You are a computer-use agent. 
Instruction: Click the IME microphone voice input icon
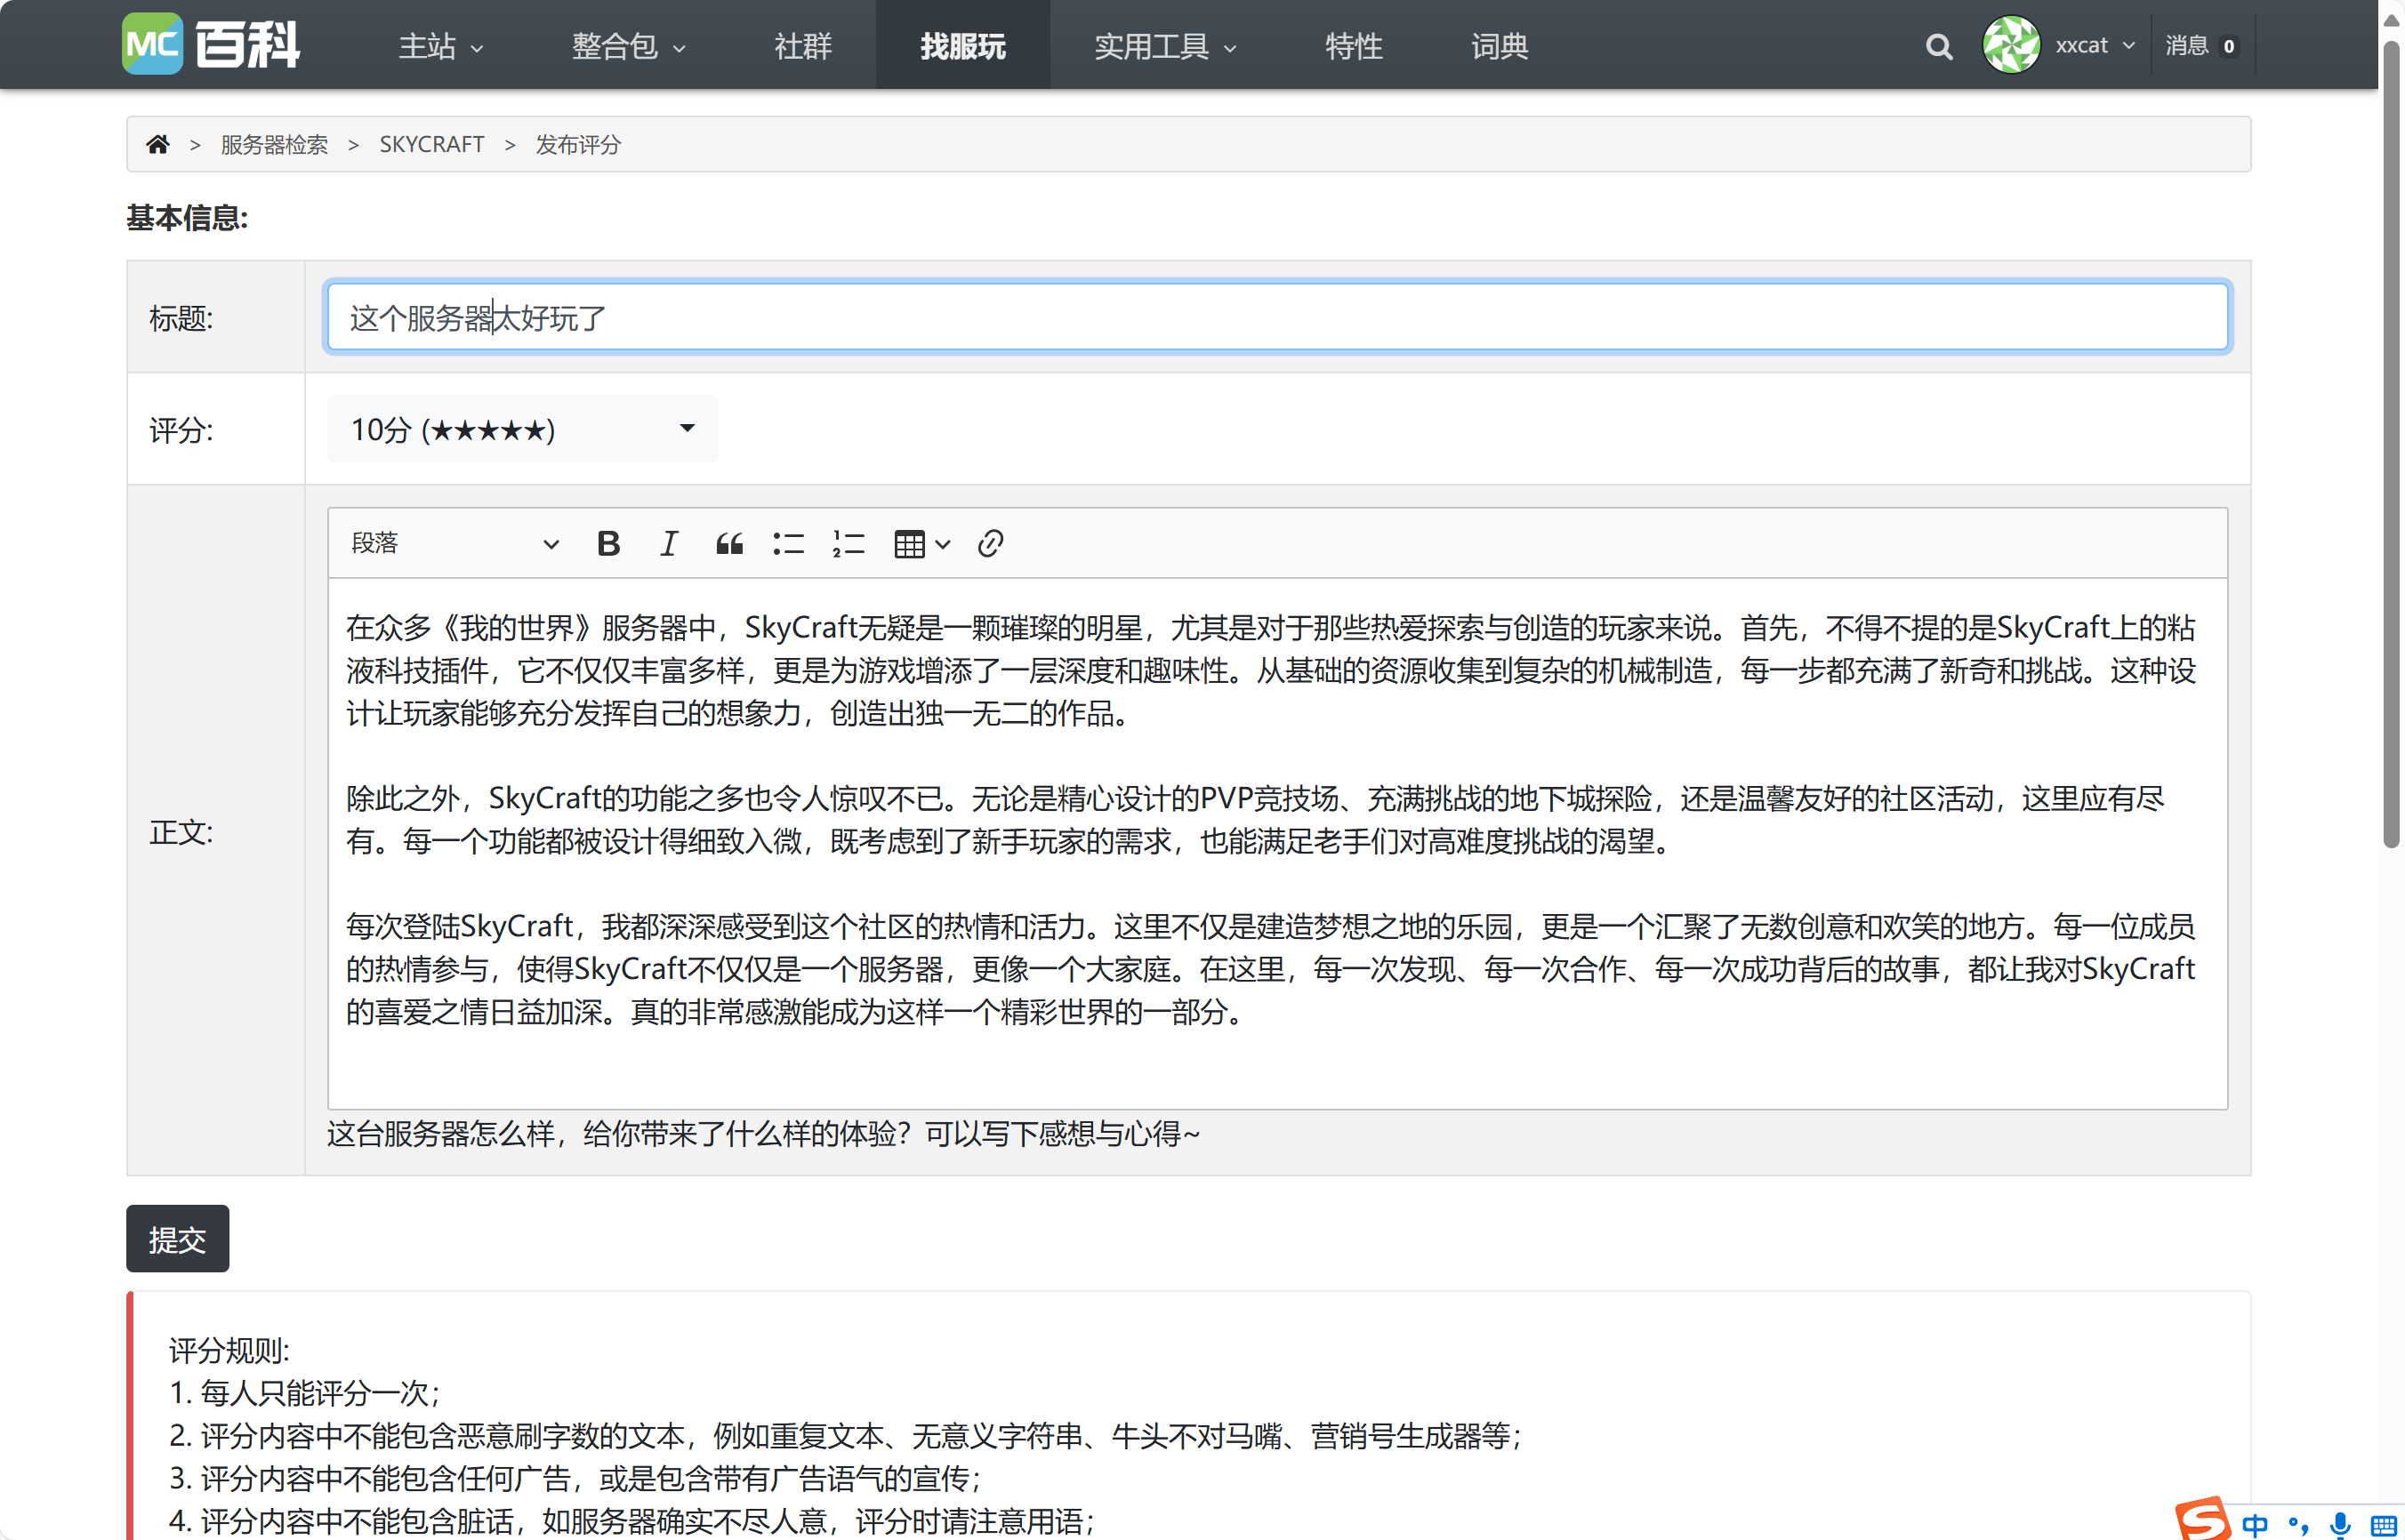pyautogui.click(x=2340, y=1524)
